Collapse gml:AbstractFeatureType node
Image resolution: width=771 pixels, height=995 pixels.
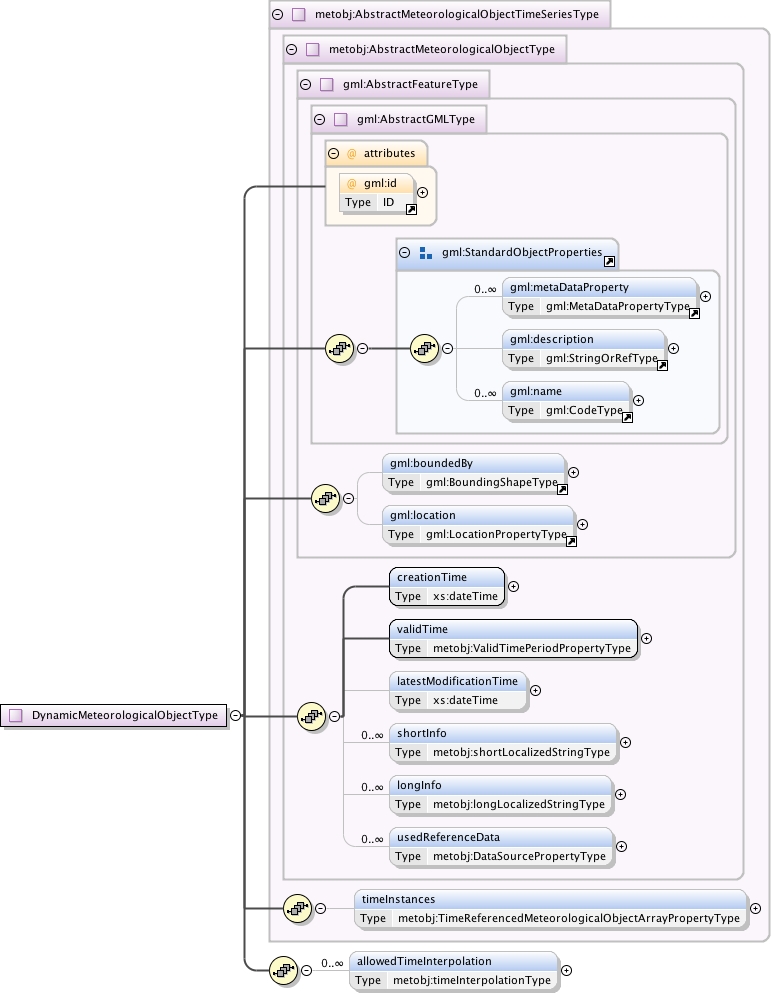coord(305,84)
